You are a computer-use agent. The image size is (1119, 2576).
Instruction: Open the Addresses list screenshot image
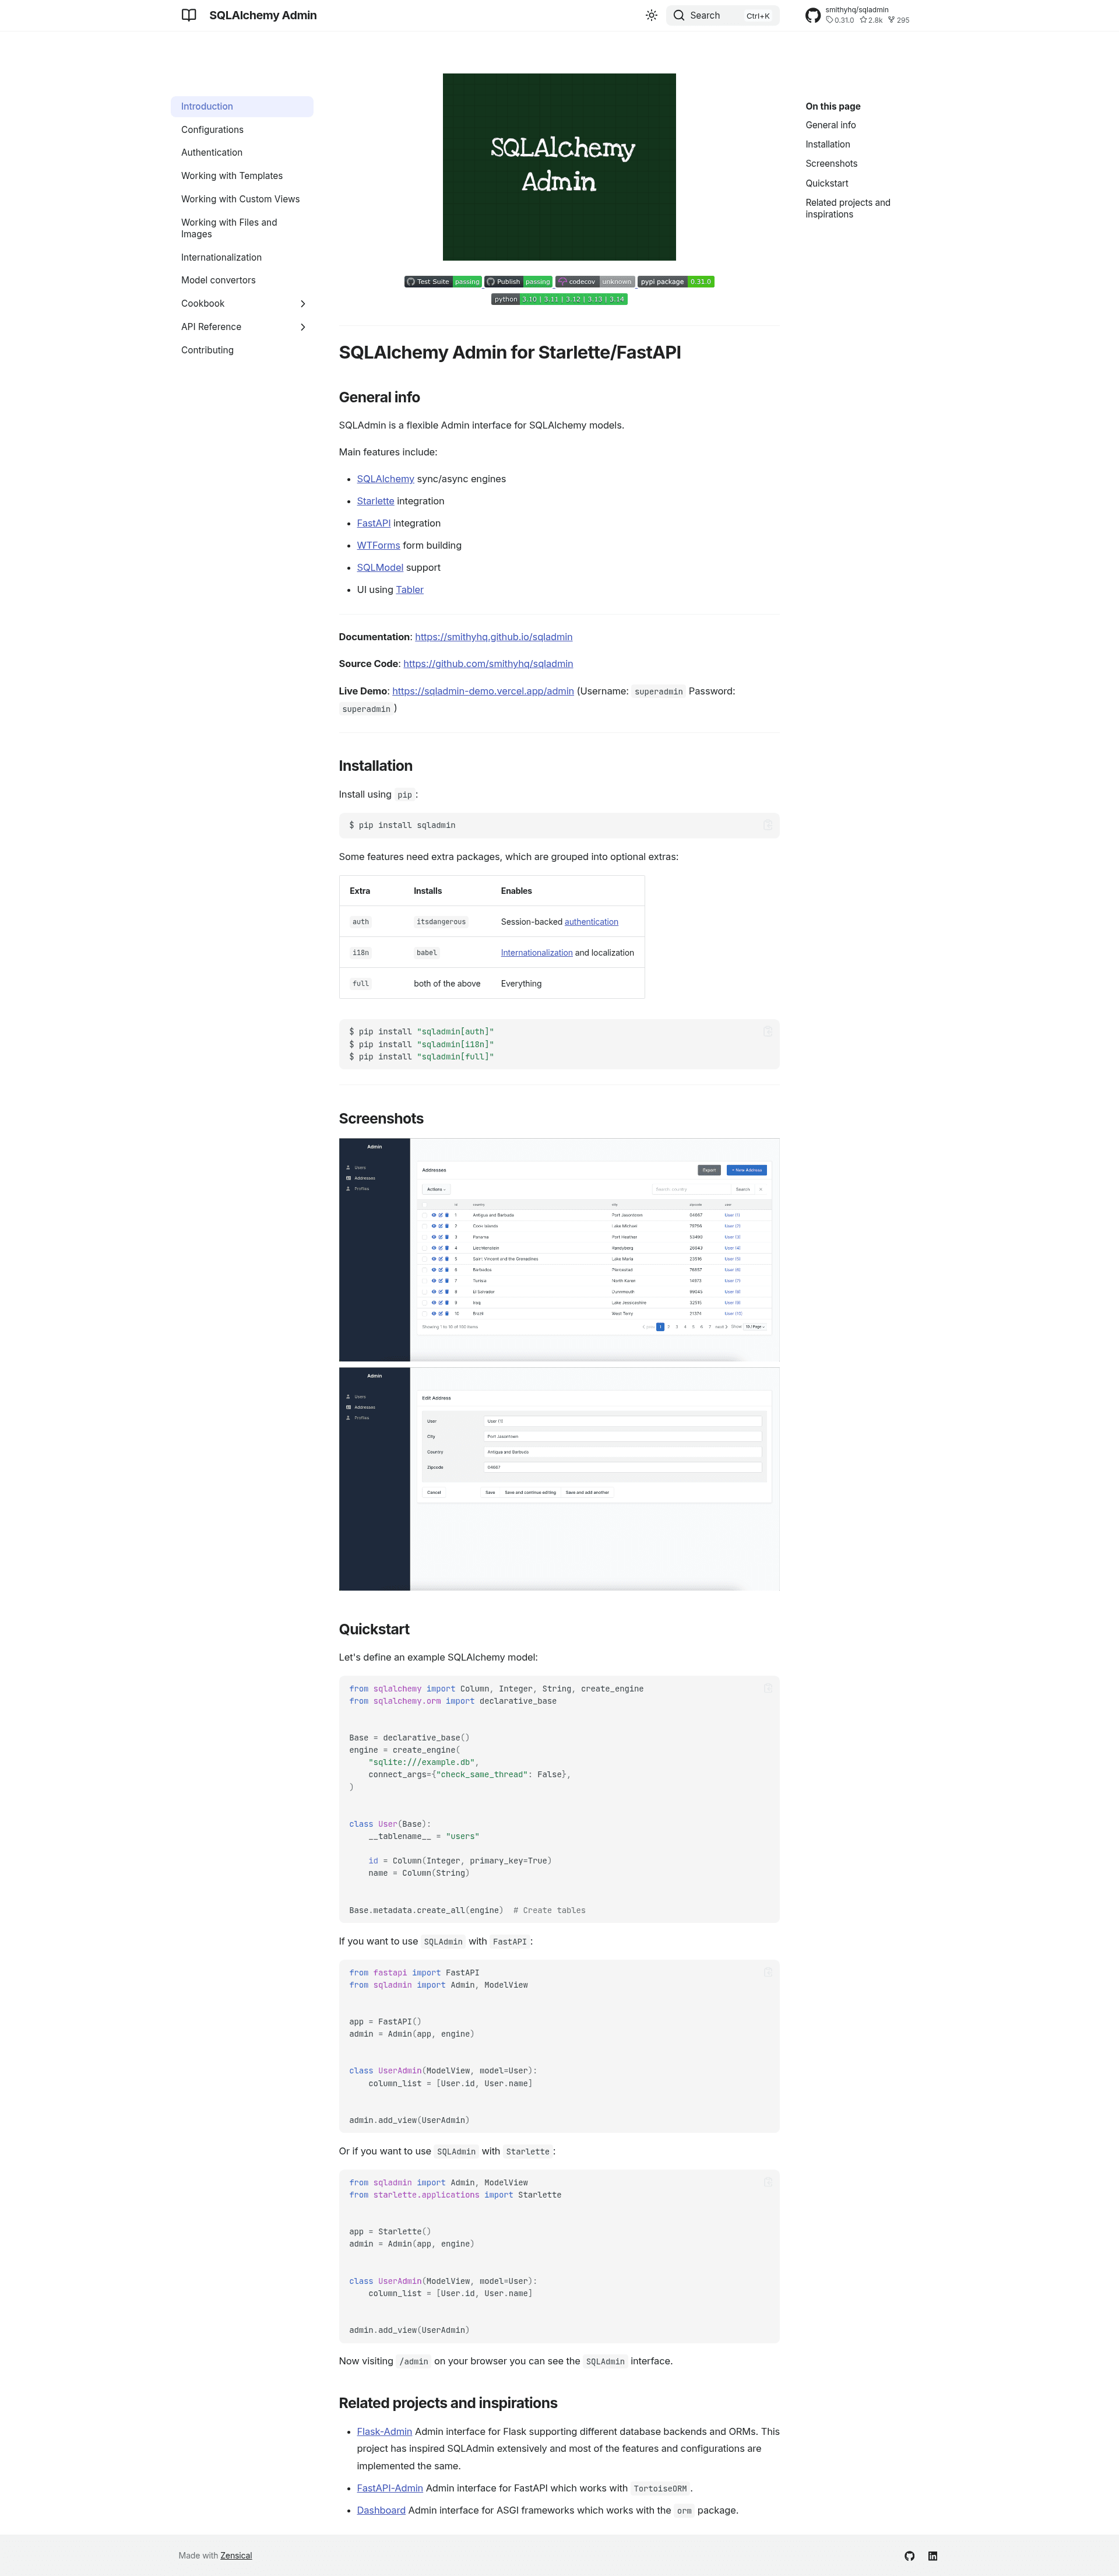[x=559, y=1250]
